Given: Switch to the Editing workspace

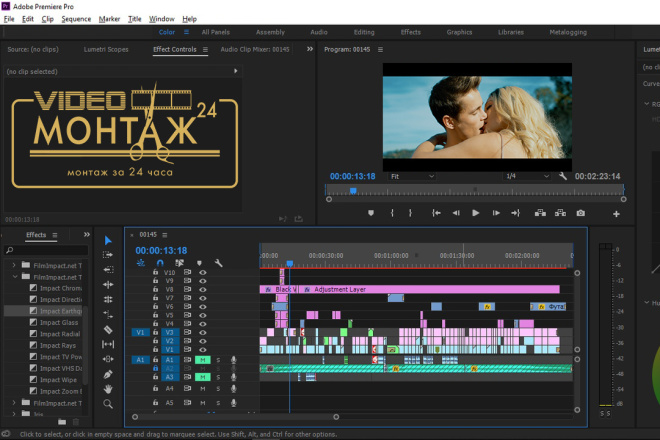Looking at the screenshot, I should [364, 32].
